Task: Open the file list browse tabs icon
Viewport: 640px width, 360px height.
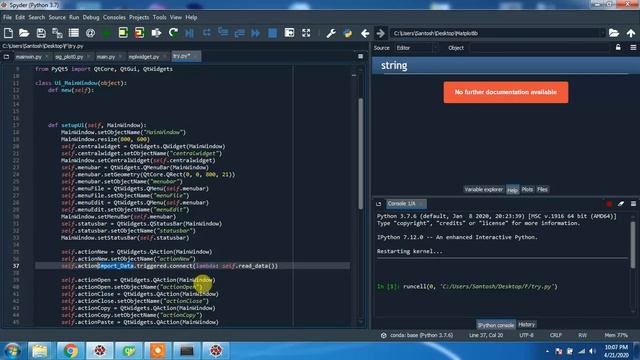Action: [x=74, y=33]
